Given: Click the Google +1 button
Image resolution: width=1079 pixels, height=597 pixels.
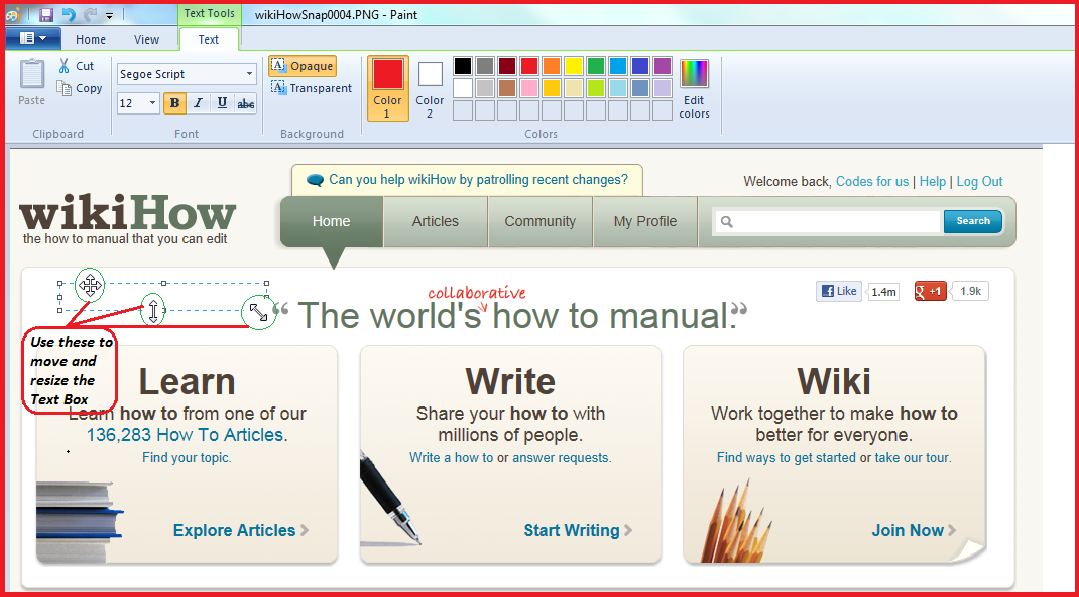Looking at the screenshot, I should pos(930,292).
